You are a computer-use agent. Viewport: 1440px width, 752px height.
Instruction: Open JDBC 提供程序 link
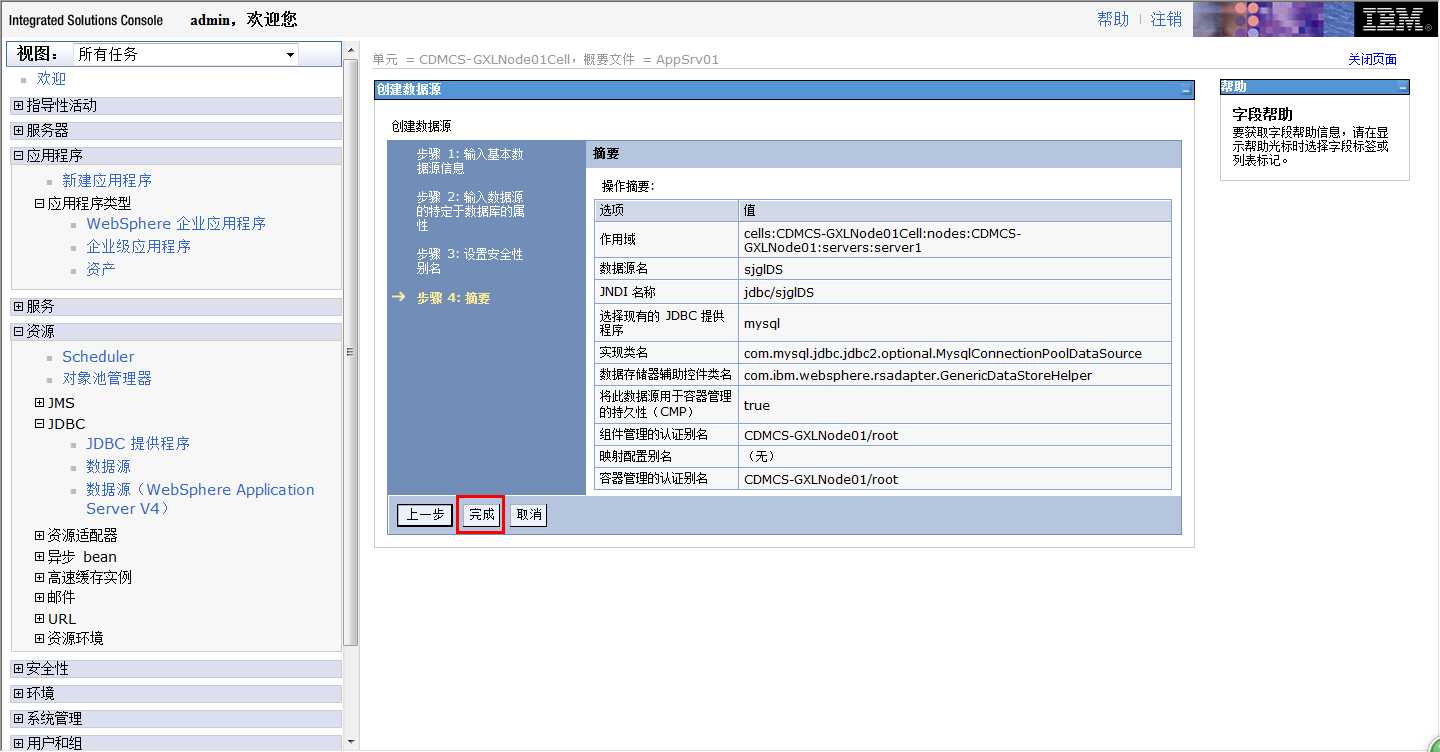point(138,444)
